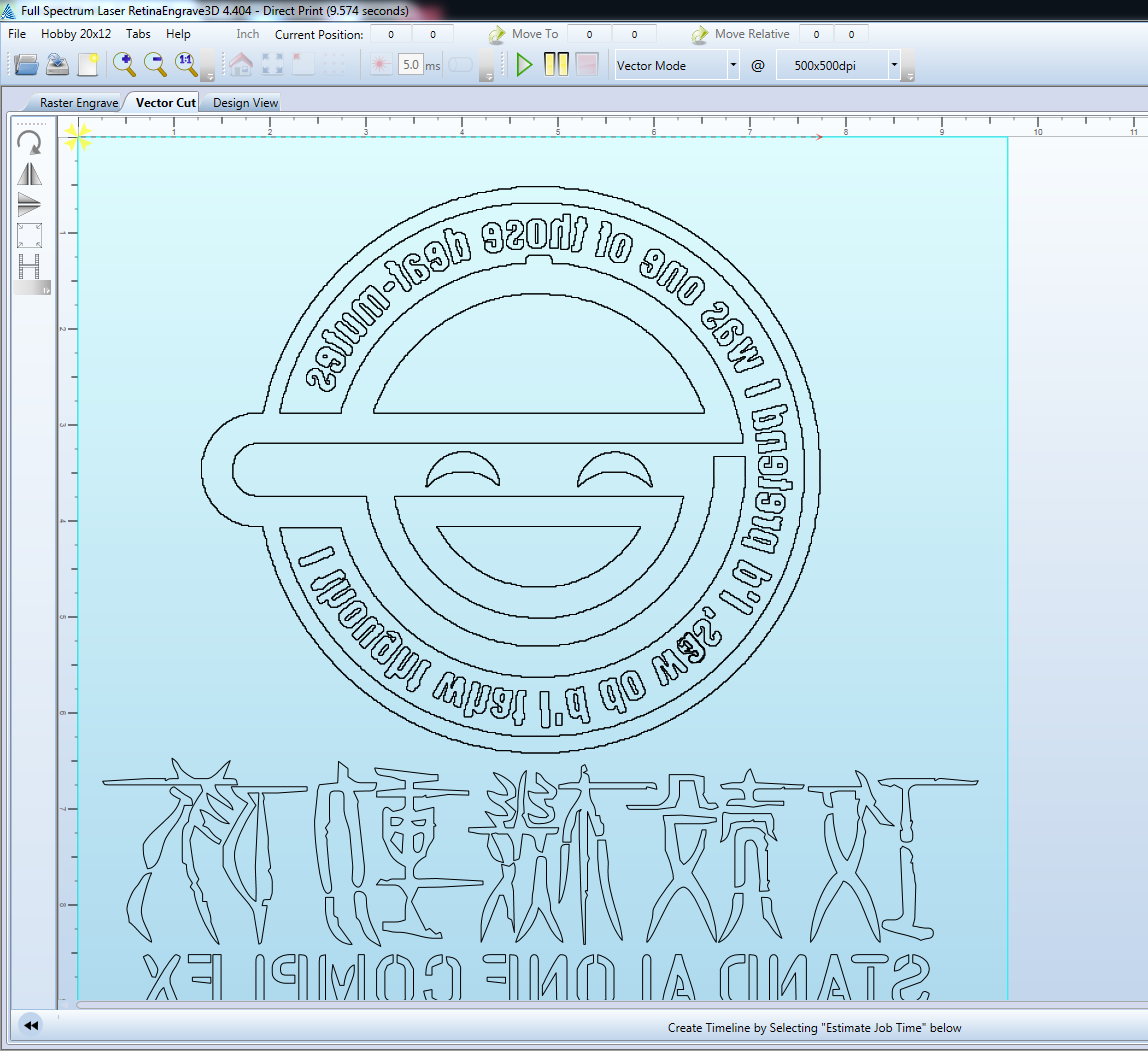
Task: Click the Move Relative X field
Action: (816, 34)
